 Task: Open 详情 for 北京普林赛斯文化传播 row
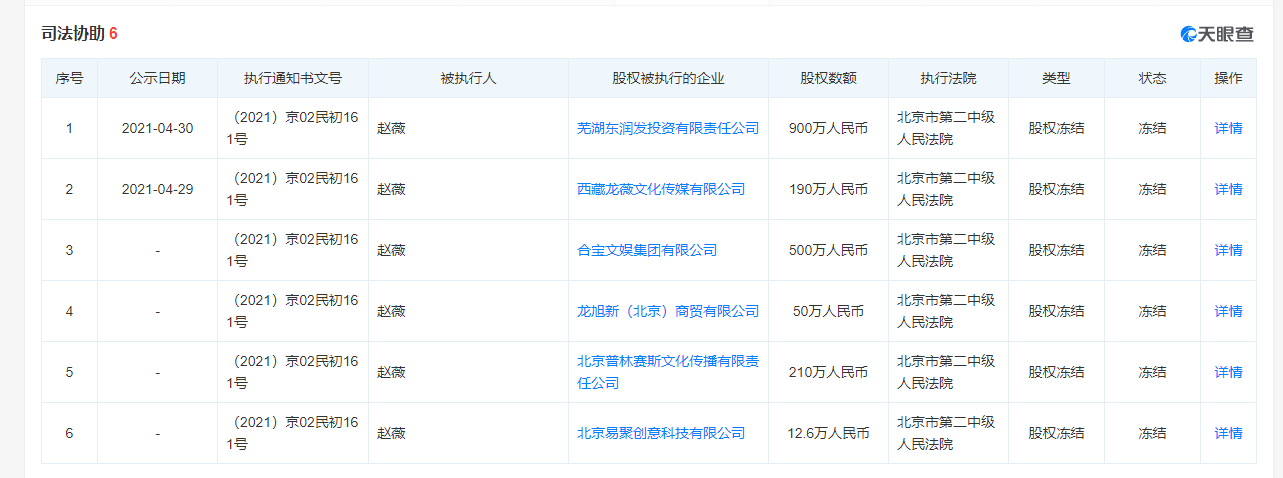pyautogui.click(x=1228, y=372)
